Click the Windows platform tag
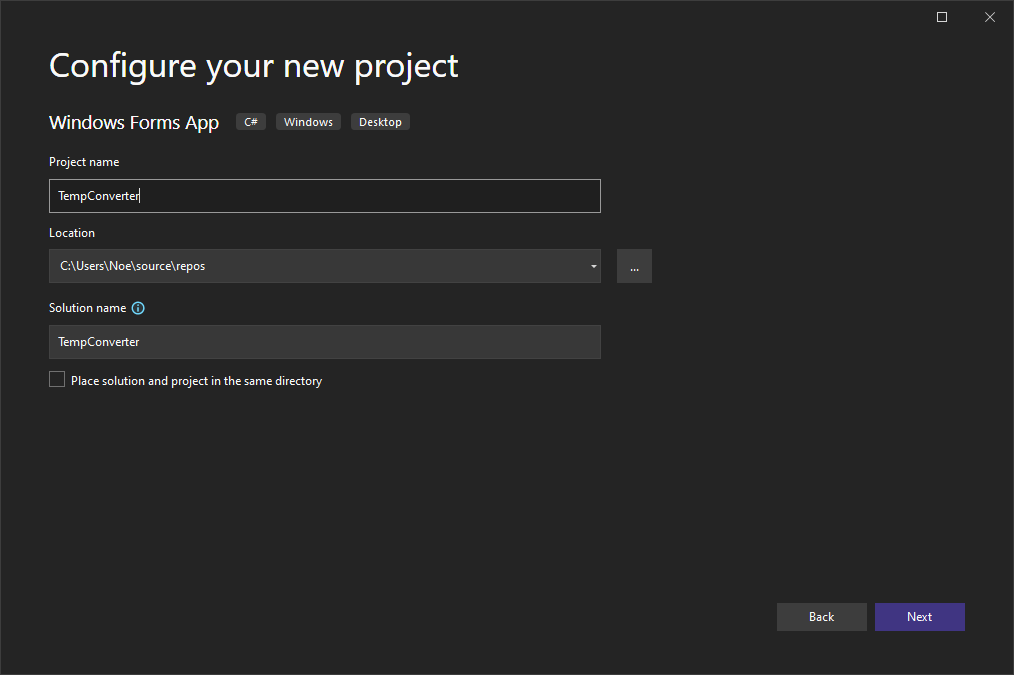Viewport: 1014px width, 675px height. pos(308,122)
